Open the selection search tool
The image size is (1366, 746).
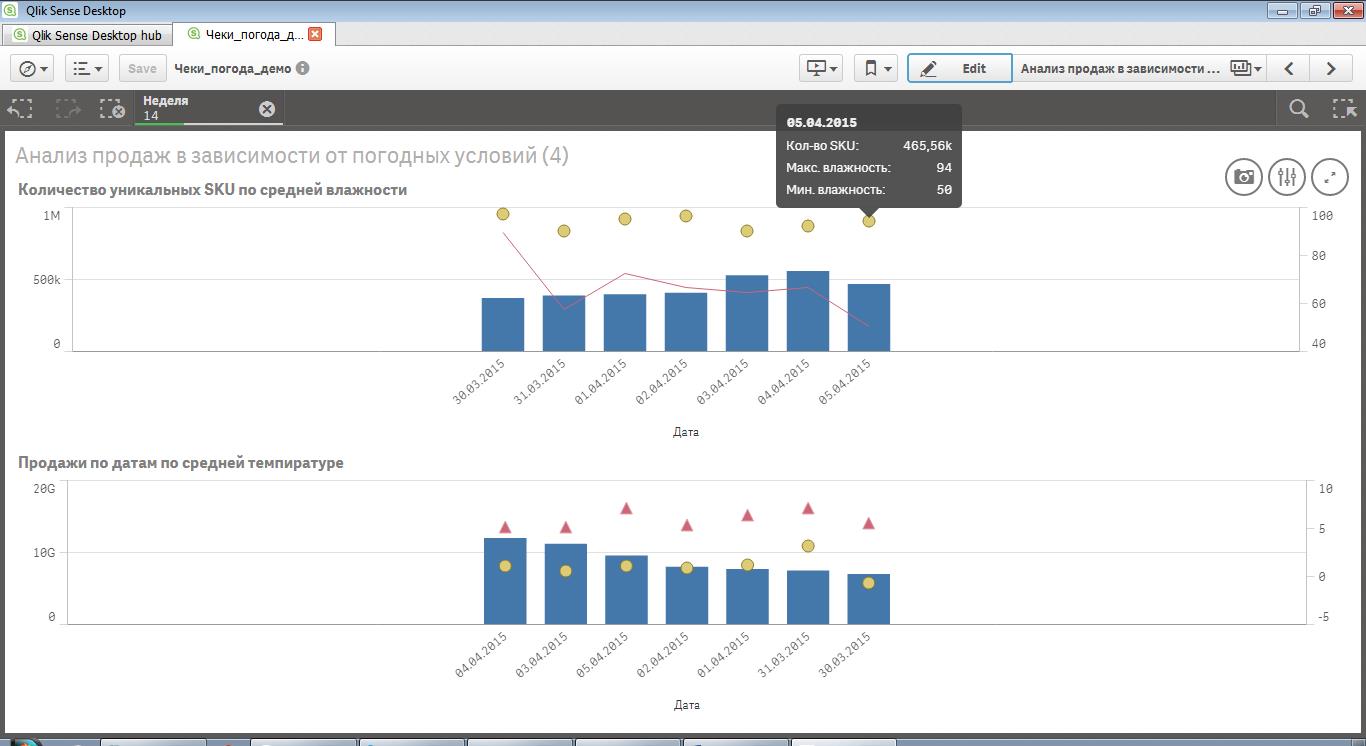1298,109
